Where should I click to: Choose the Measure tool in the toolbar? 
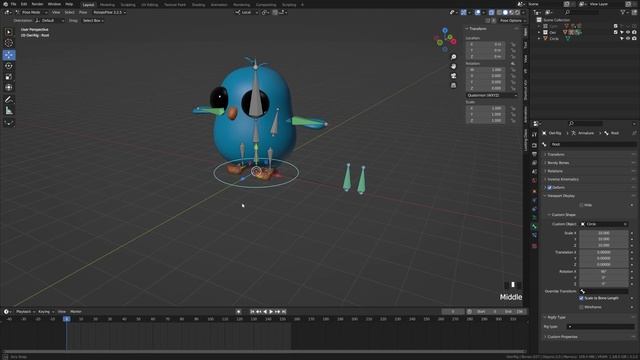9,111
